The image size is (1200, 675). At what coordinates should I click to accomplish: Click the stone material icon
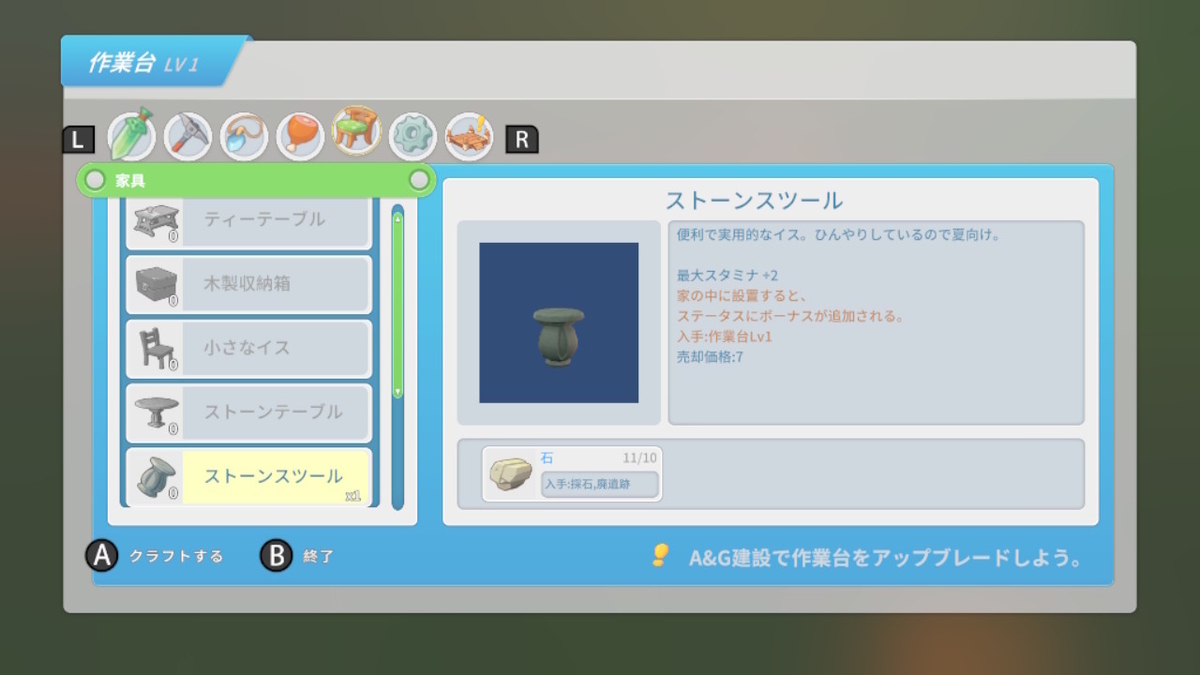510,476
